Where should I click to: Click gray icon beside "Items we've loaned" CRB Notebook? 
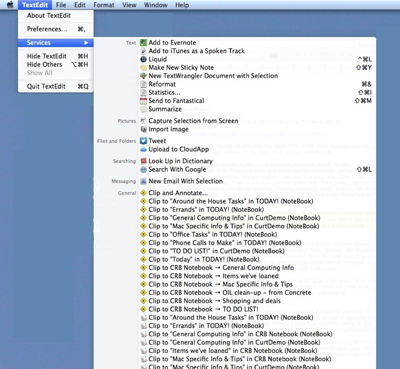point(143,351)
